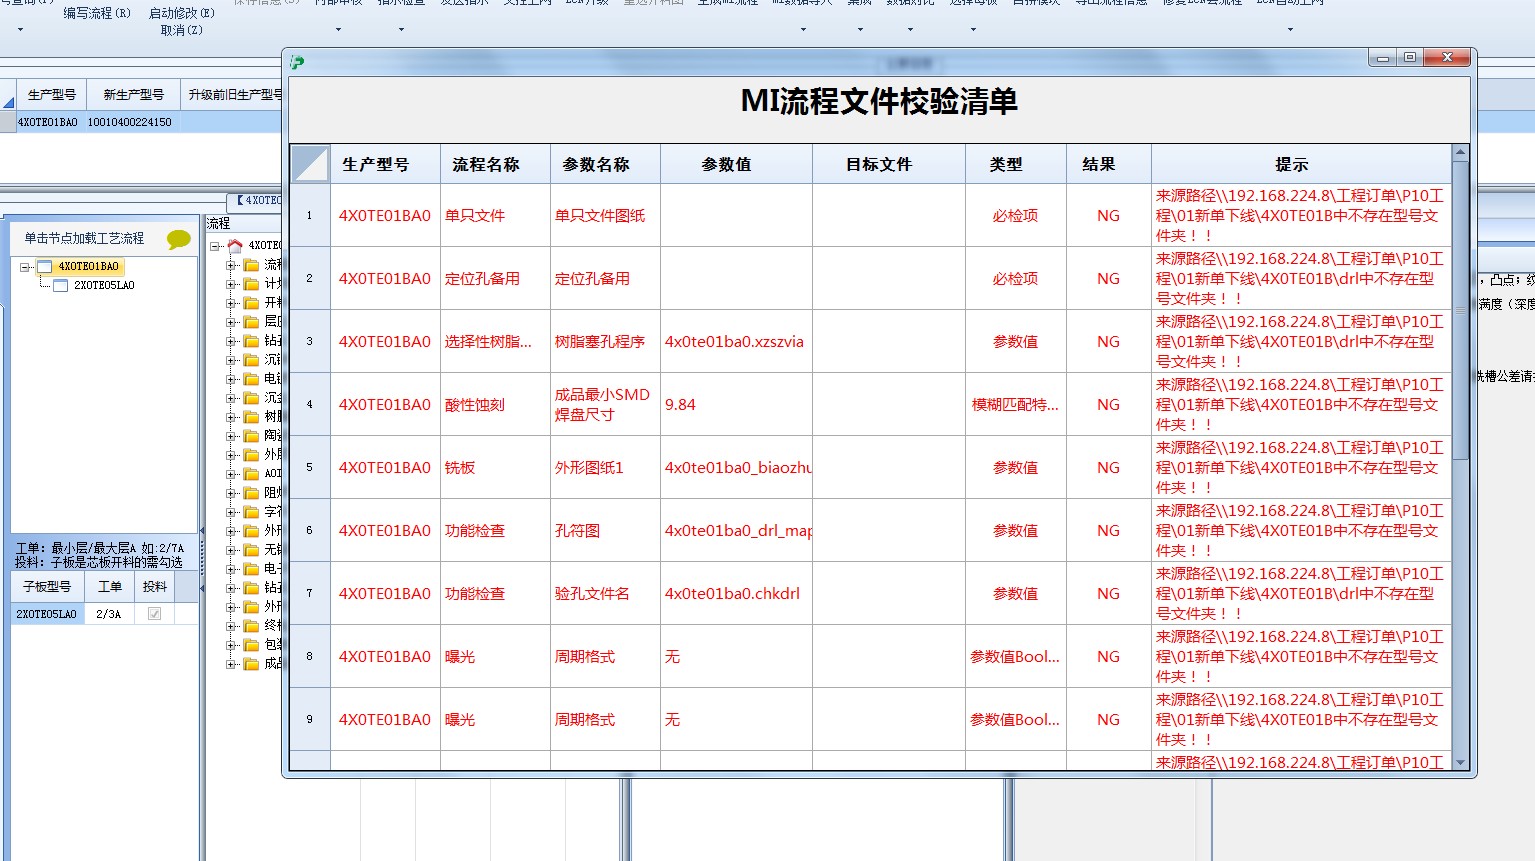Screen dimensions: 1535x861
Task: Select the folder icon labeled 开
Action: (251, 303)
